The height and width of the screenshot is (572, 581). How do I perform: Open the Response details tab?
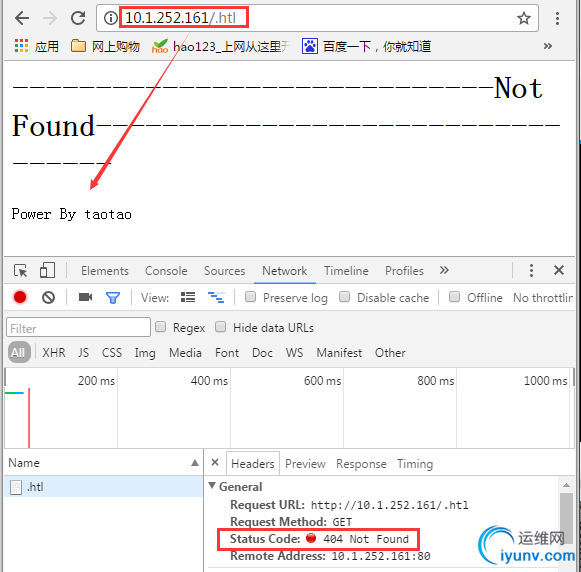[361, 464]
